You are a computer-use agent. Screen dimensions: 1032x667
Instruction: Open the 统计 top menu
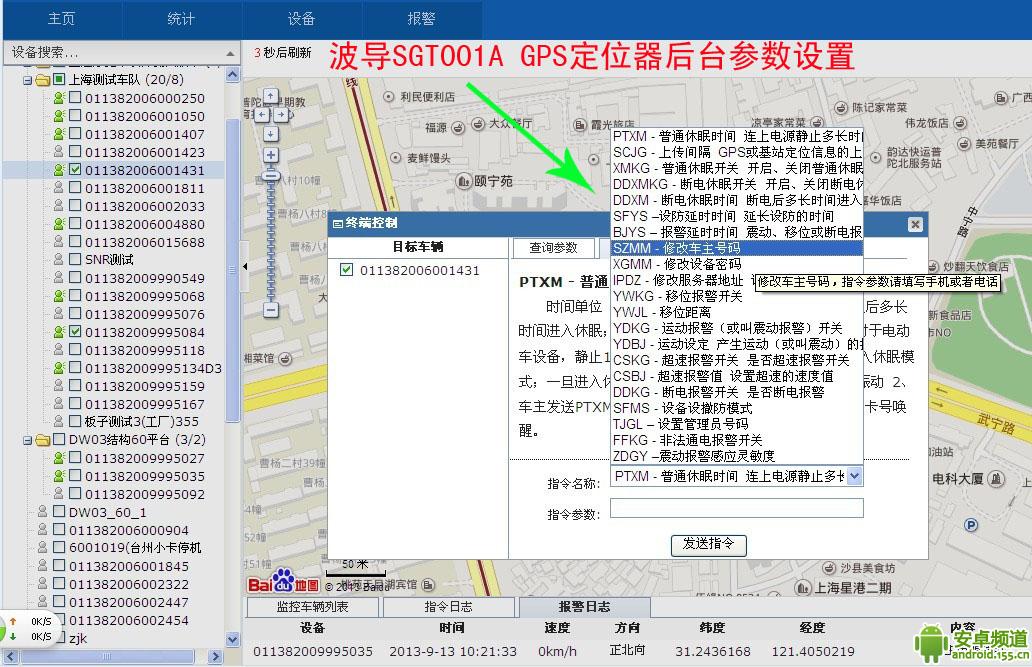[181, 19]
